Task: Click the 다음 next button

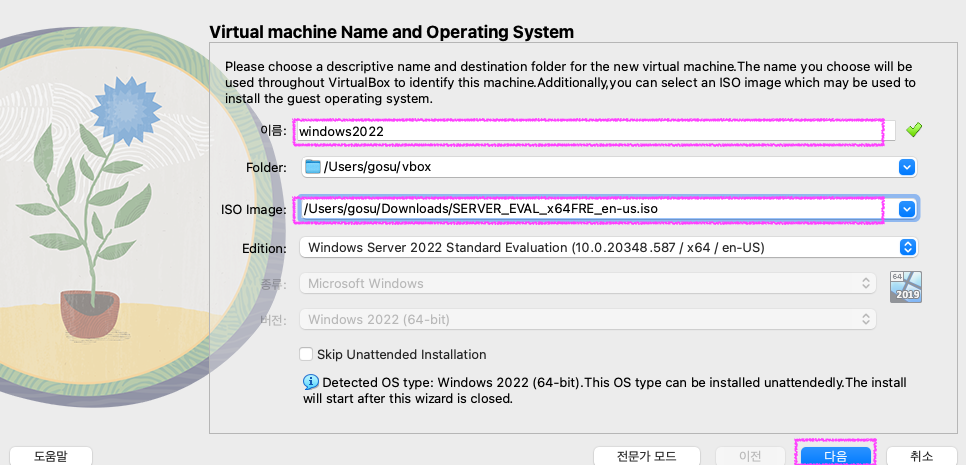Action: [835, 456]
